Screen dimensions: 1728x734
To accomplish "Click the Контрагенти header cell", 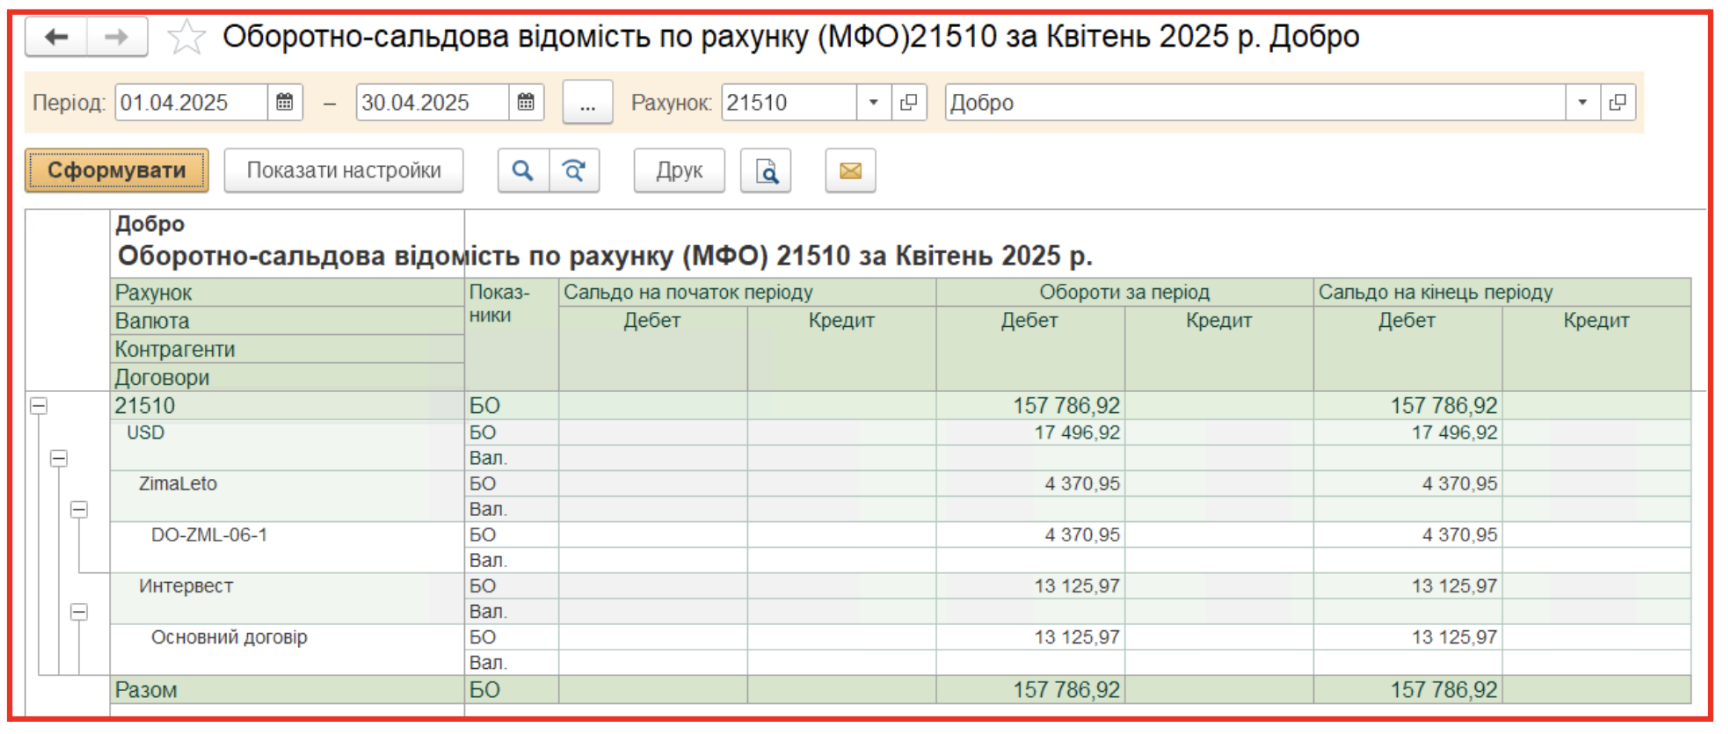I will 287,349.
